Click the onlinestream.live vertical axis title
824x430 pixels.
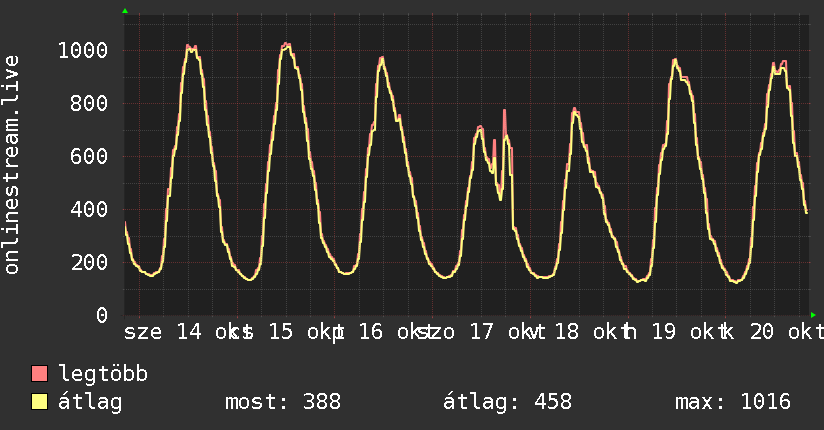point(11,165)
